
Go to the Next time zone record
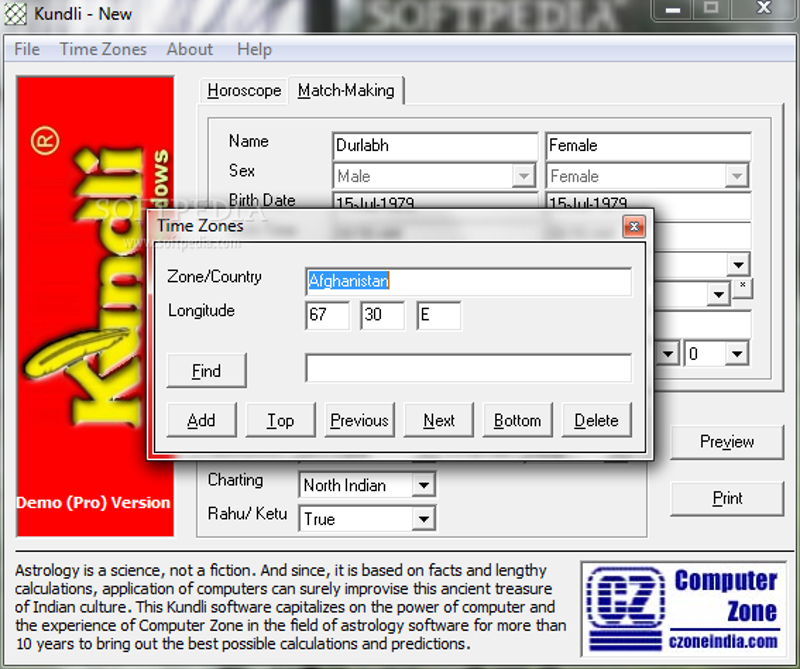438,420
